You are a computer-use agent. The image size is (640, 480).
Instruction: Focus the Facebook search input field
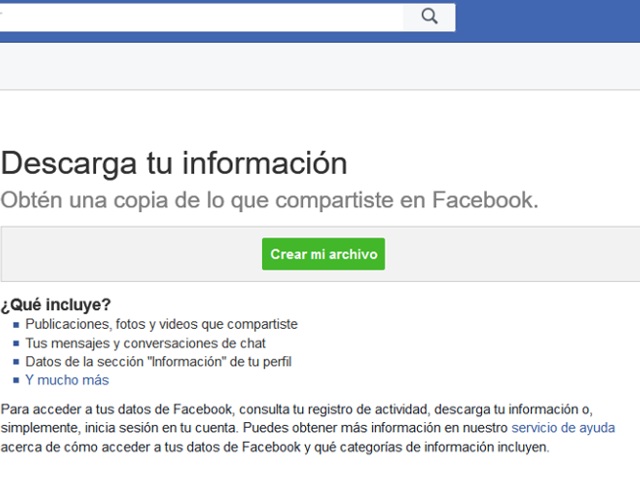coord(202,17)
